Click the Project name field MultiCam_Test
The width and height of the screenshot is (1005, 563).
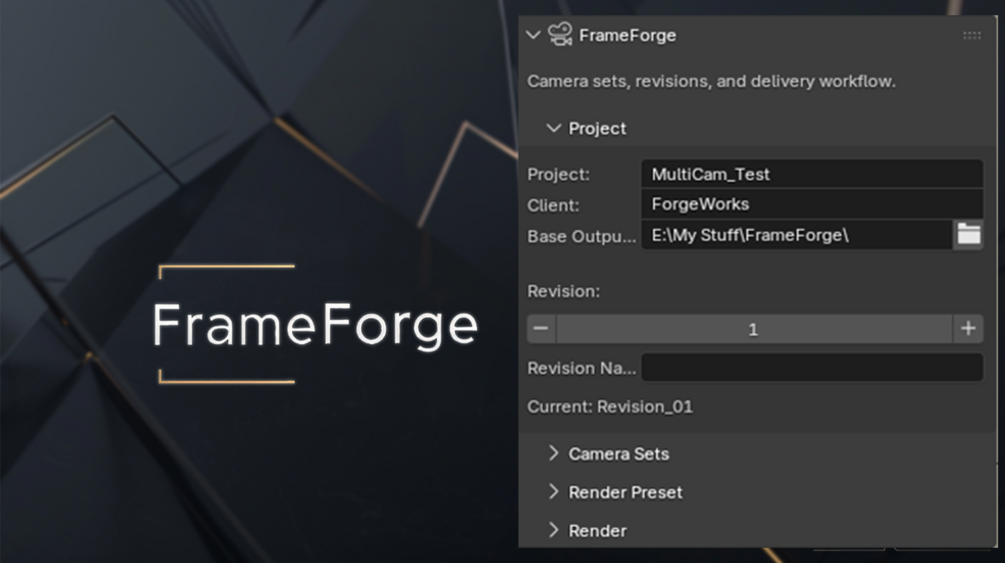pos(811,174)
